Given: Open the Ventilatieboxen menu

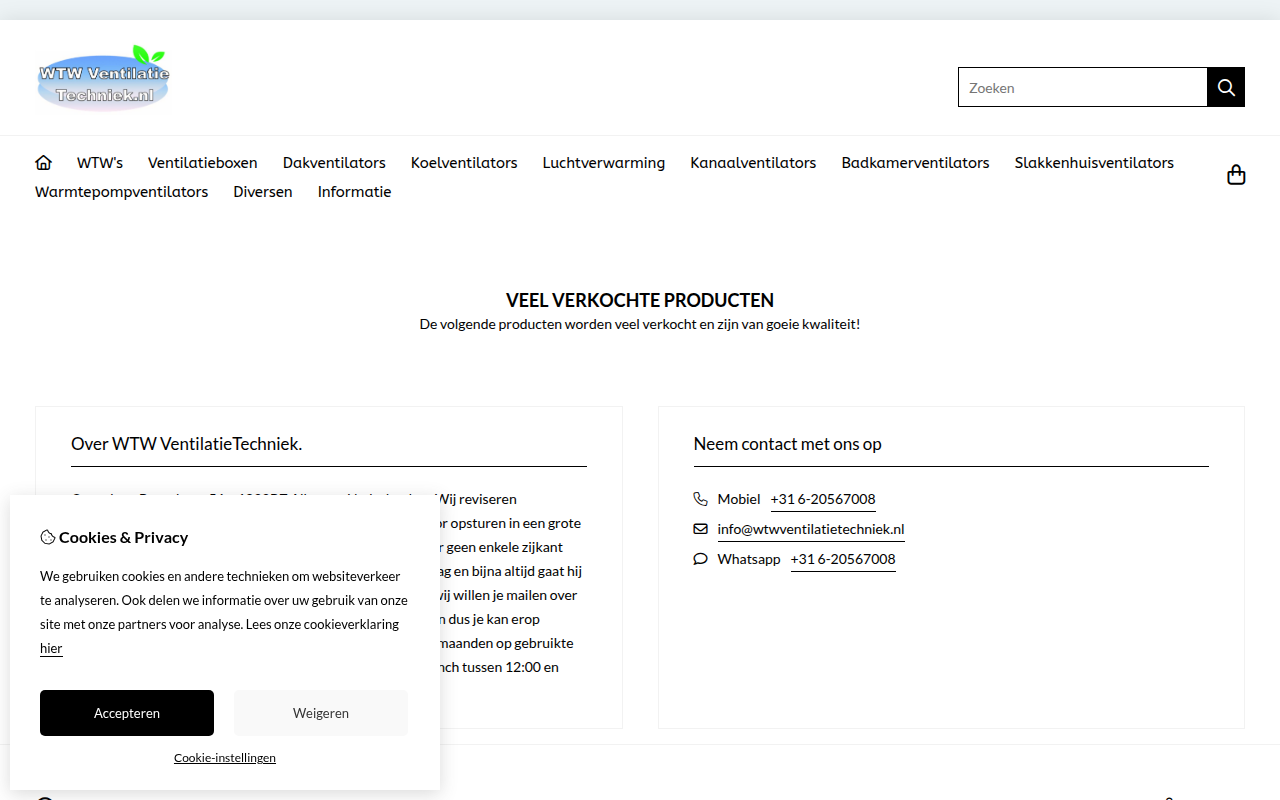Looking at the screenshot, I should tap(203, 162).
